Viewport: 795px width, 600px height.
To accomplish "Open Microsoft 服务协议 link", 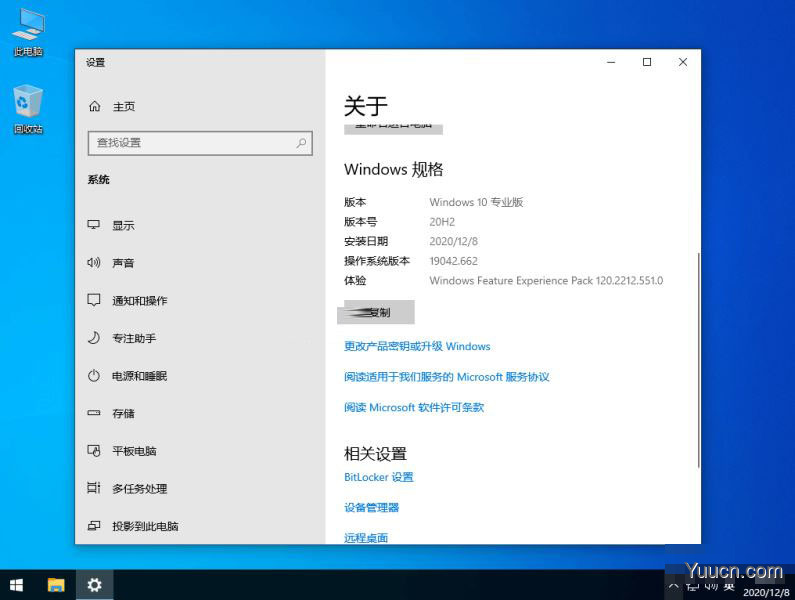I will [x=446, y=376].
